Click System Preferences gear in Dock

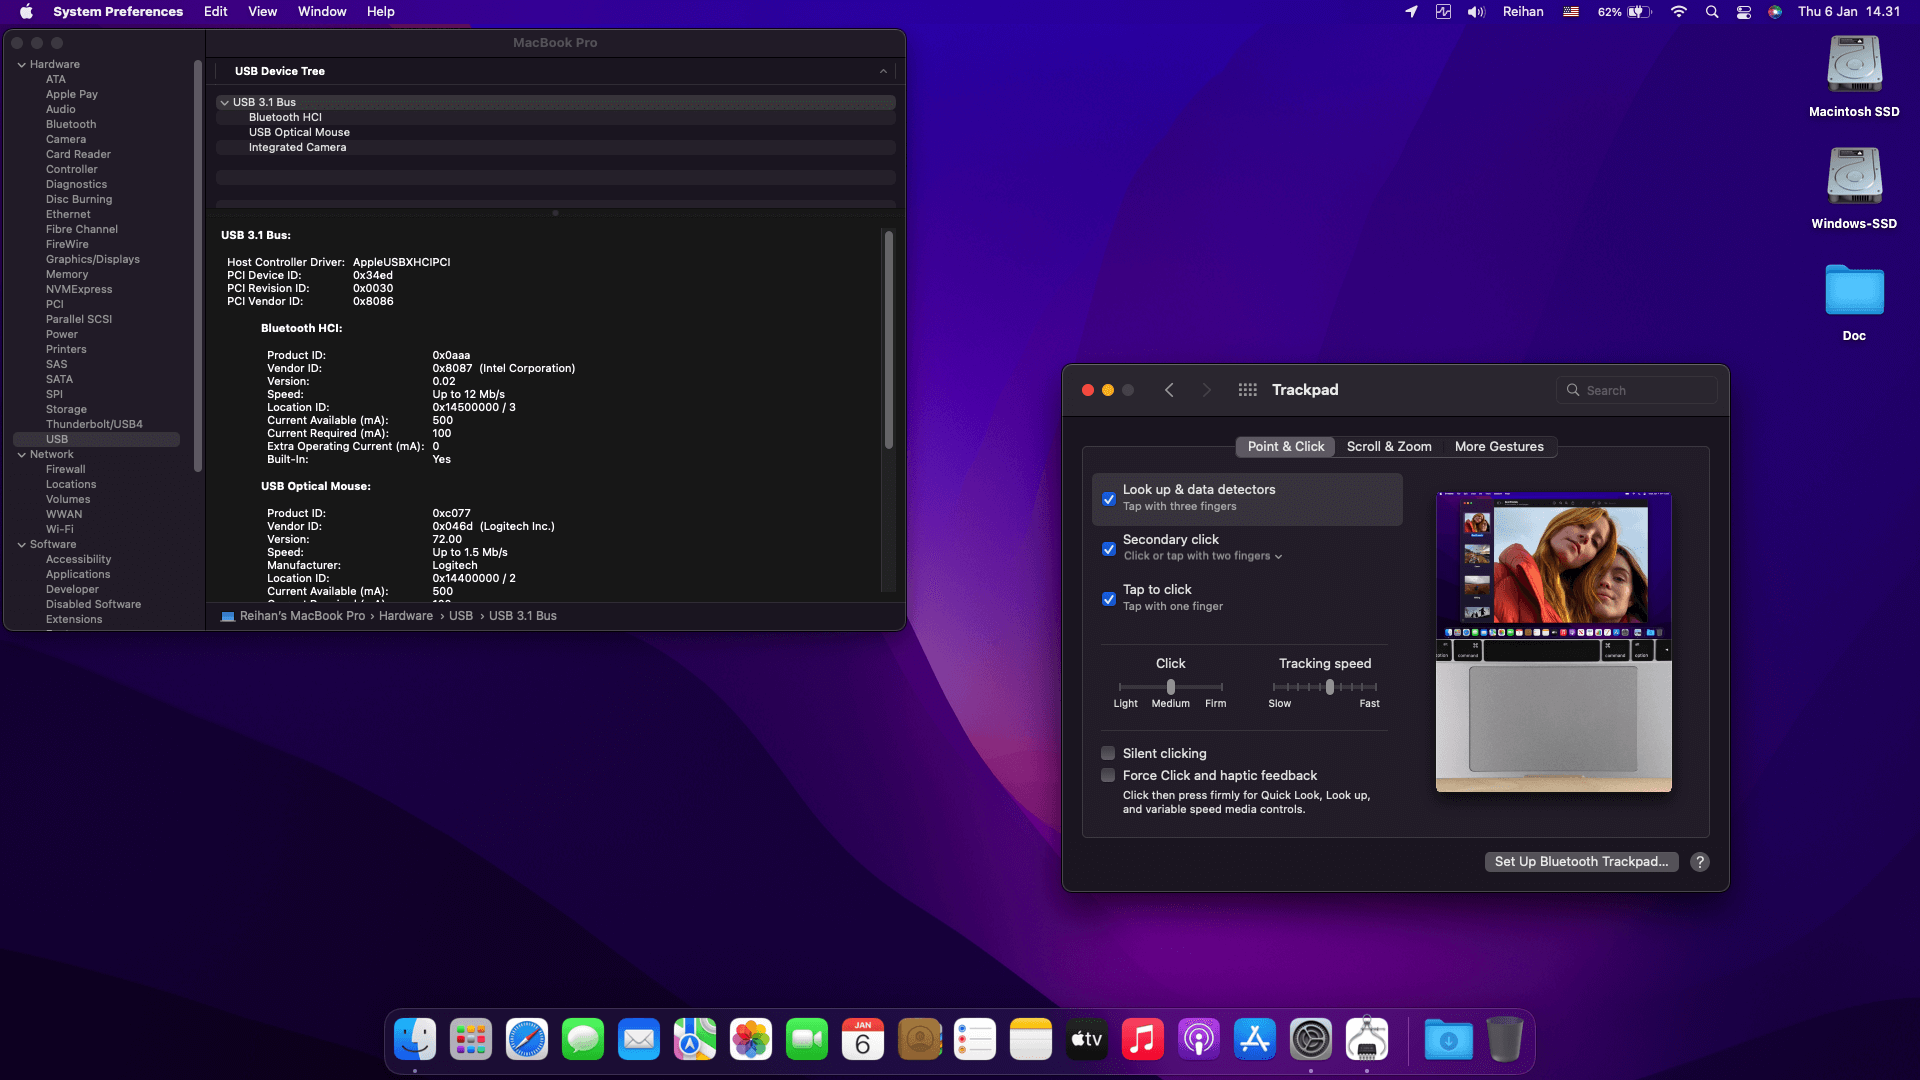click(x=1311, y=1040)
